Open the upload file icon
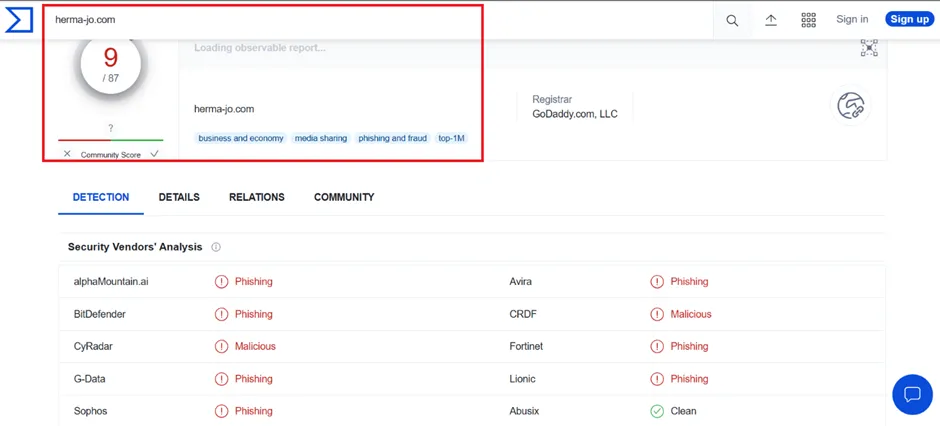The image size is (940, 426). click(x=771, y=20)
